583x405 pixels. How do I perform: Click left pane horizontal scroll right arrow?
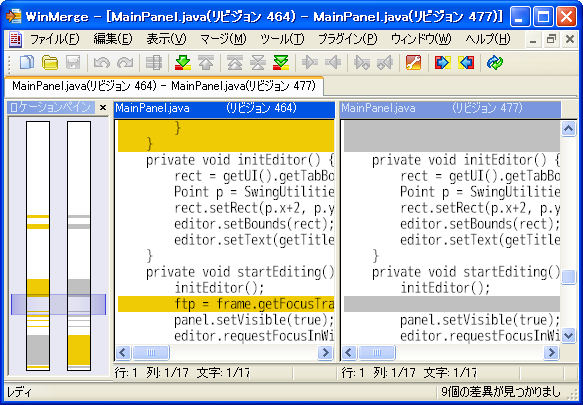[x=325, y=352]
